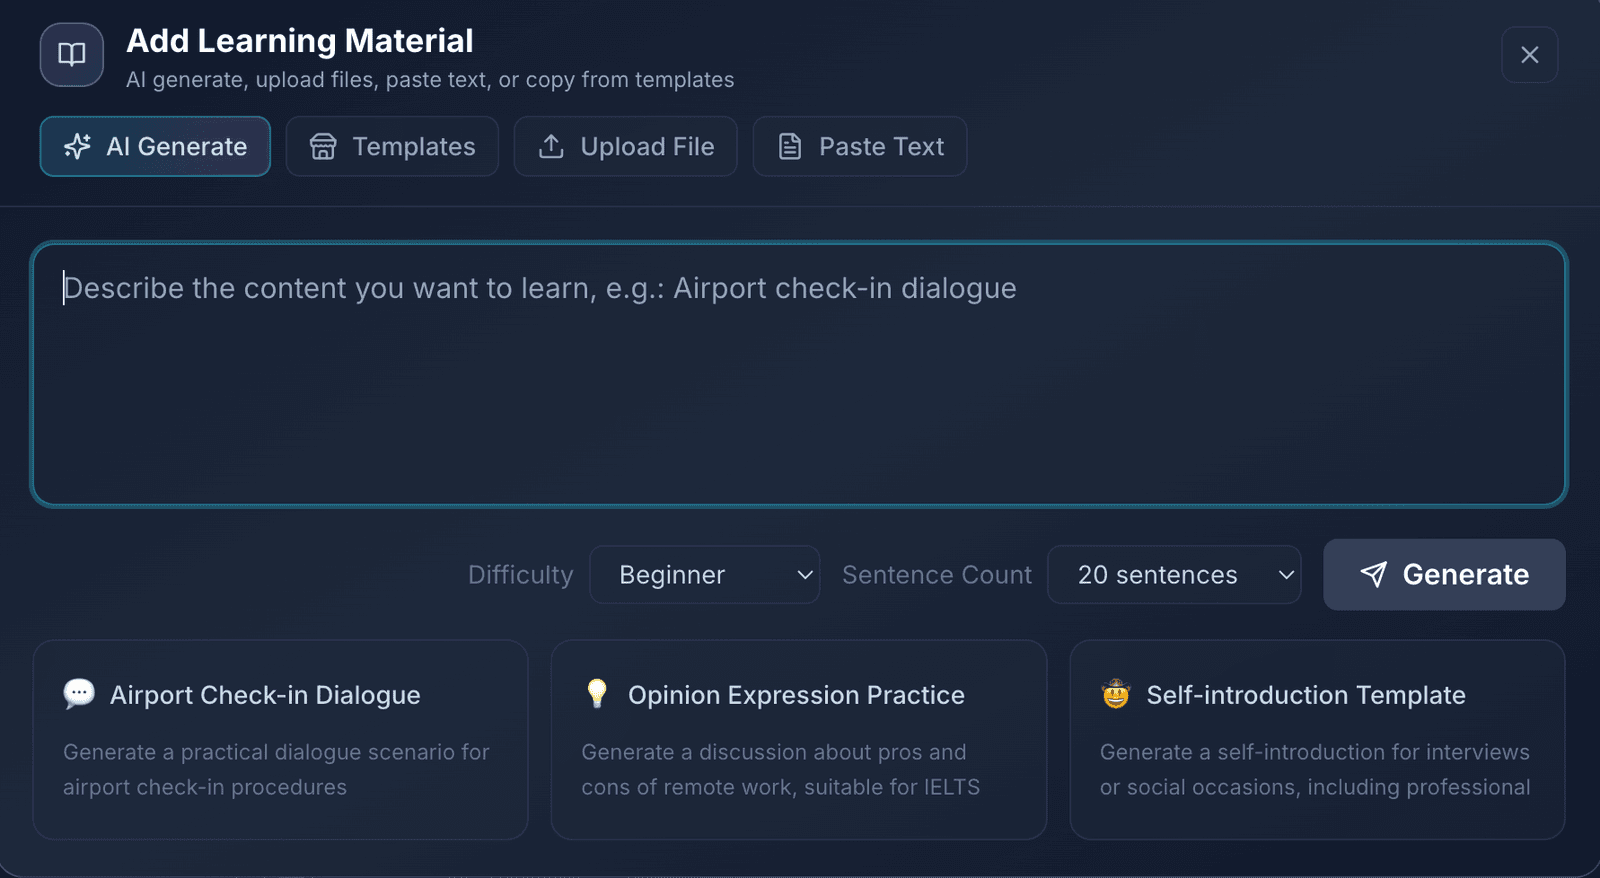This screenshot has width=1600, height=878.
Task: Open the Difficulty dropdown showing Beginner
Action: [x=705, y=575]
